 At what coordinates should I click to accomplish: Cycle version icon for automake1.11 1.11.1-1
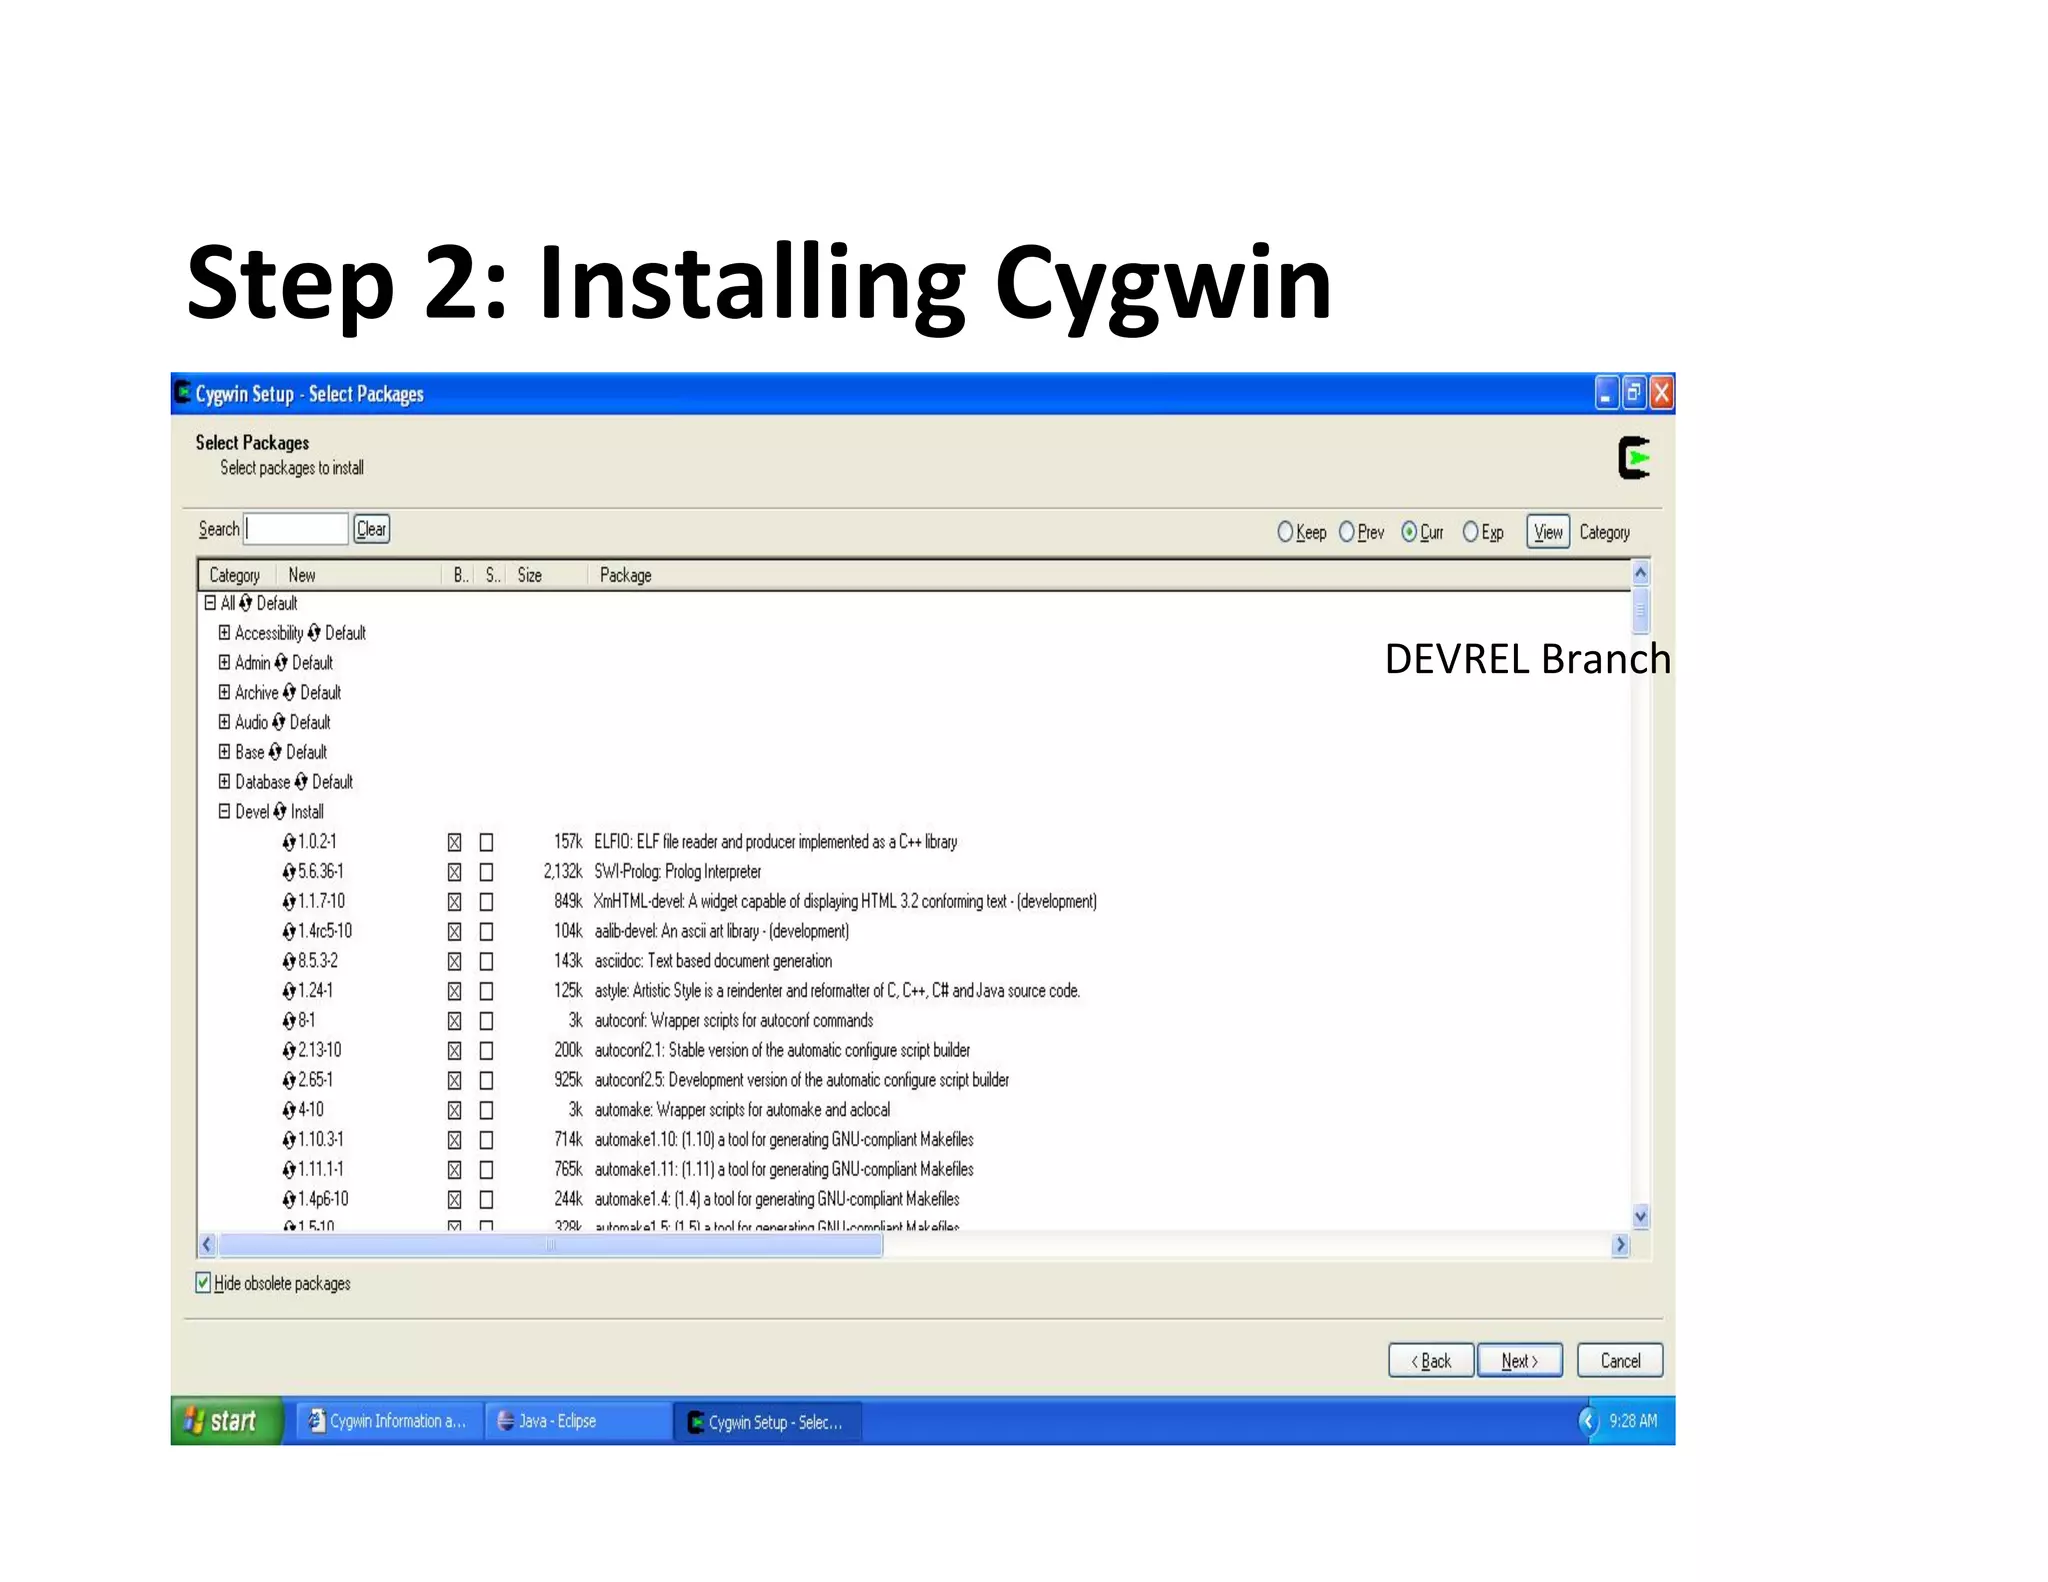point(289,1170)
